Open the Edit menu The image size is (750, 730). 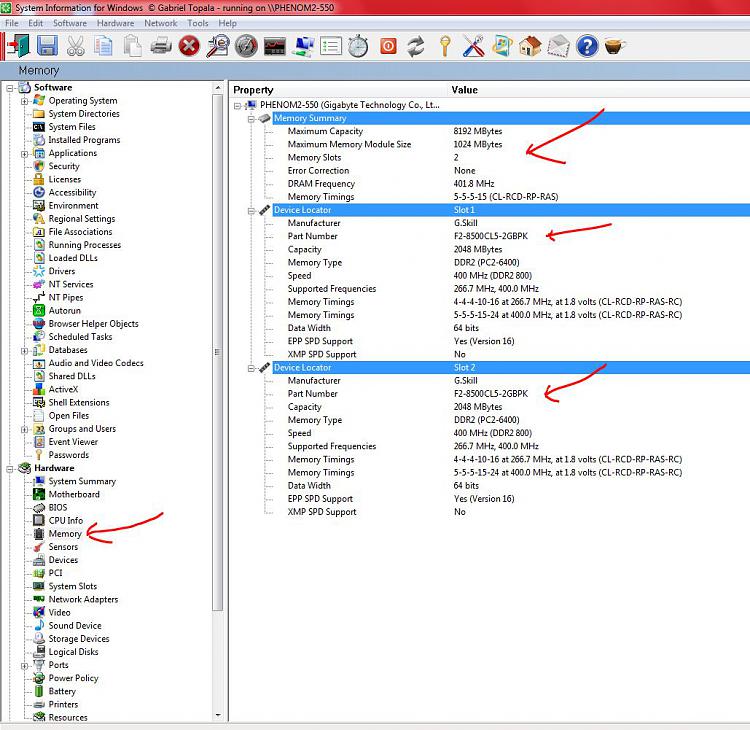(x=35, y=23)
